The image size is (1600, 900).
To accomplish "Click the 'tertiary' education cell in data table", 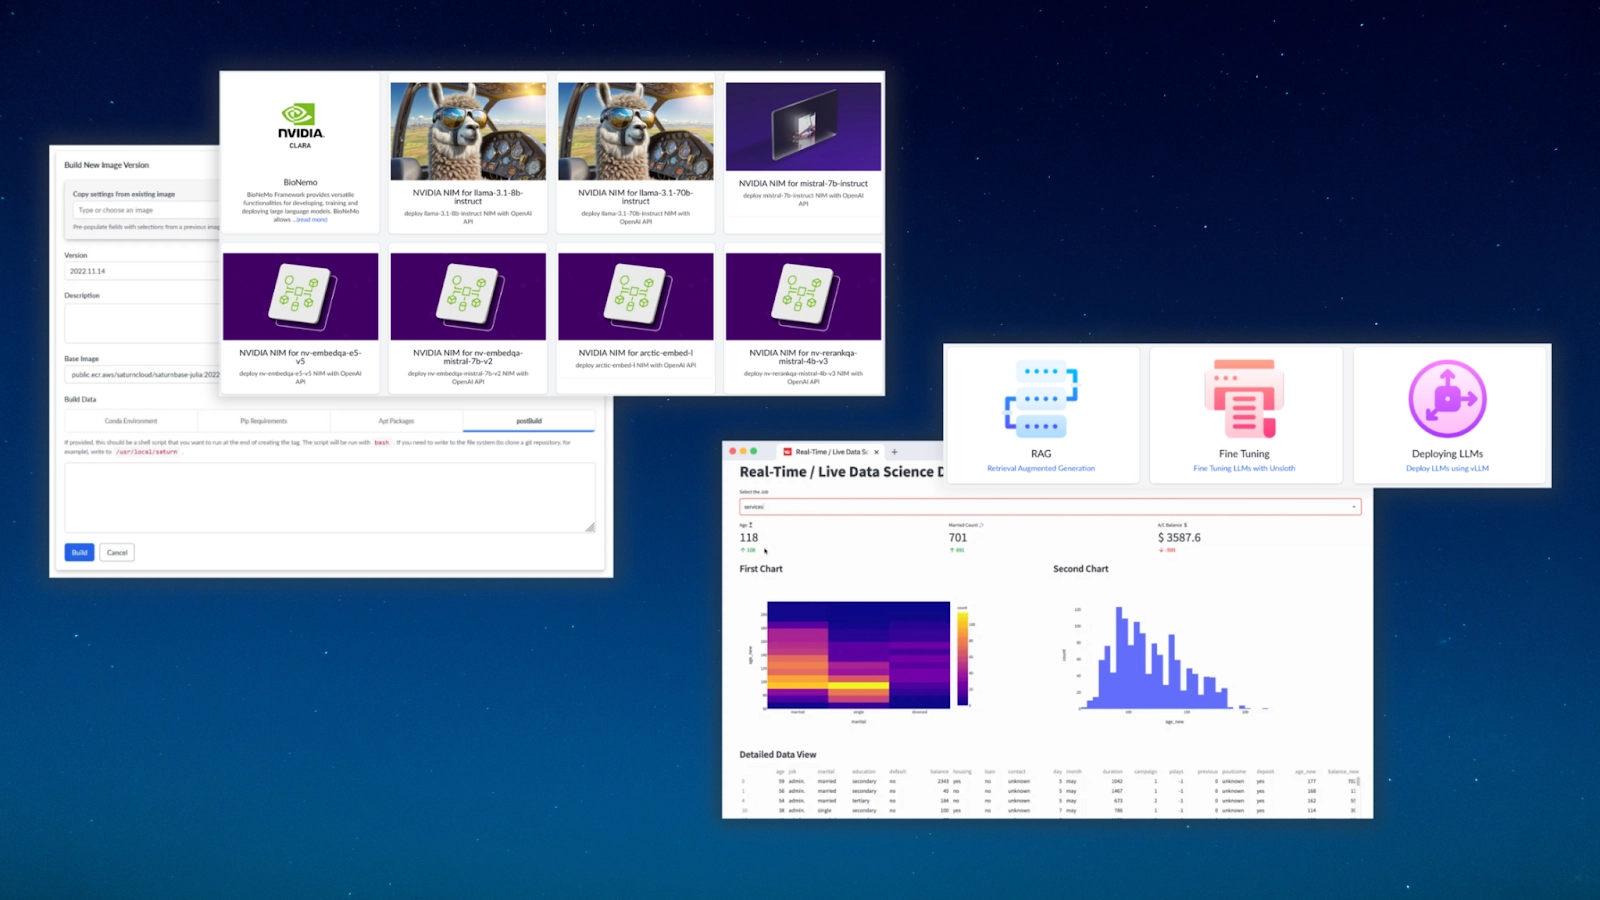I will pos(861,801).
